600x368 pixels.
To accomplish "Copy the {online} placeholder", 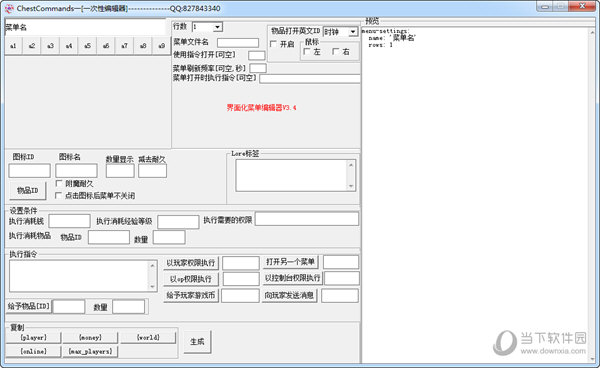I will (33, 351).
